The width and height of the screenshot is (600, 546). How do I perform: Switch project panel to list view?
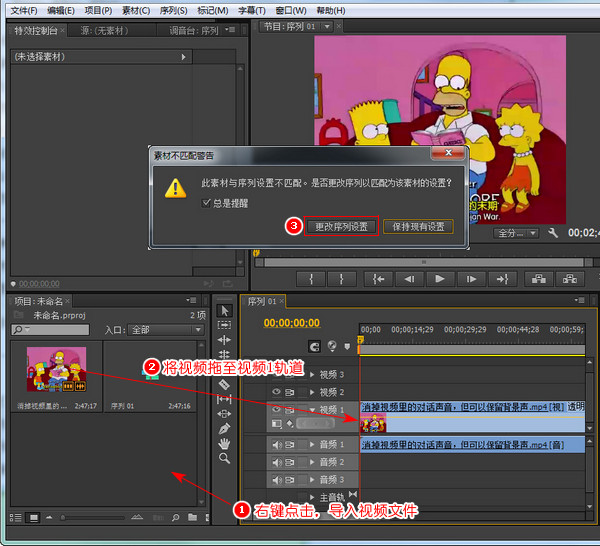(x=15, y=518)
